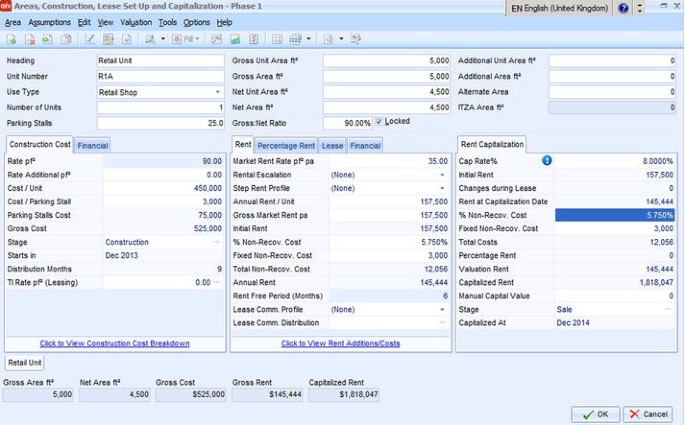Image resolution: width=685 pixels, height=425 pixels.
Task: Click the add new area toolbar icon
Action: (11, 39)
